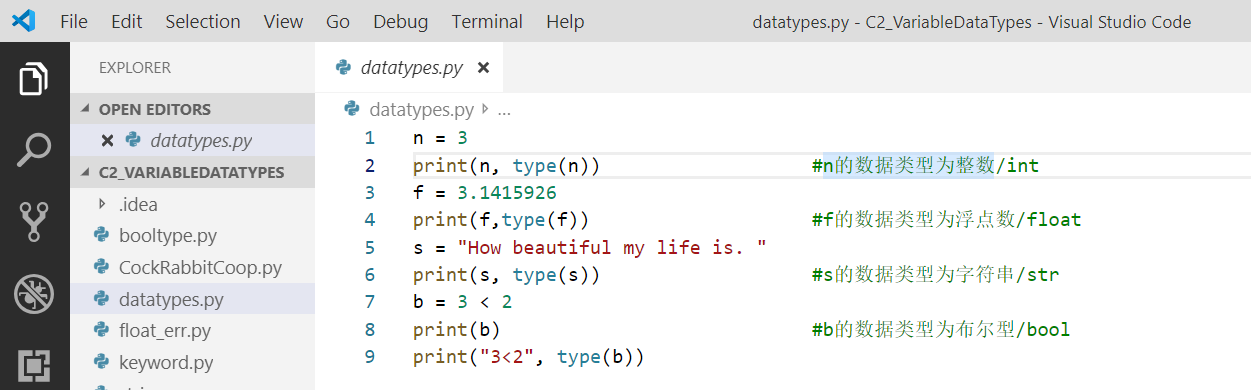
Task: Open the Debug view icon
Action: pyautogui.click(x=34, y=293)
